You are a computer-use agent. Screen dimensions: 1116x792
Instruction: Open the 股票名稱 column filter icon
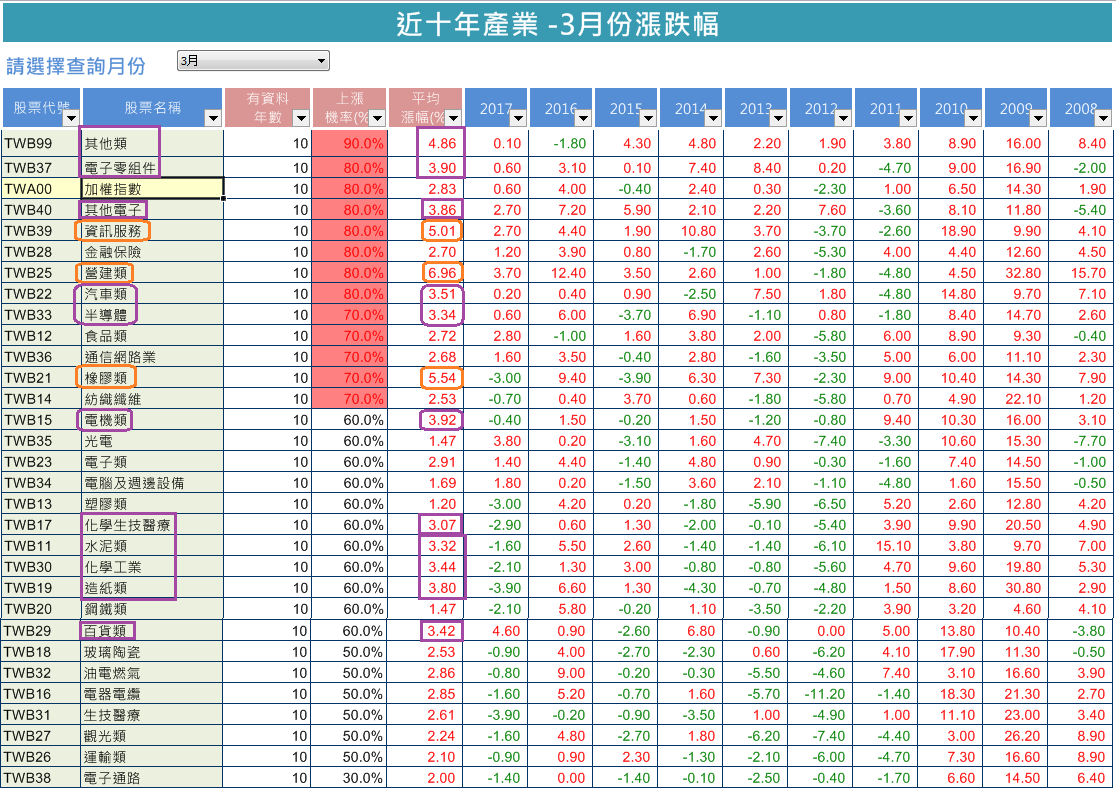(x=212, y=118)
